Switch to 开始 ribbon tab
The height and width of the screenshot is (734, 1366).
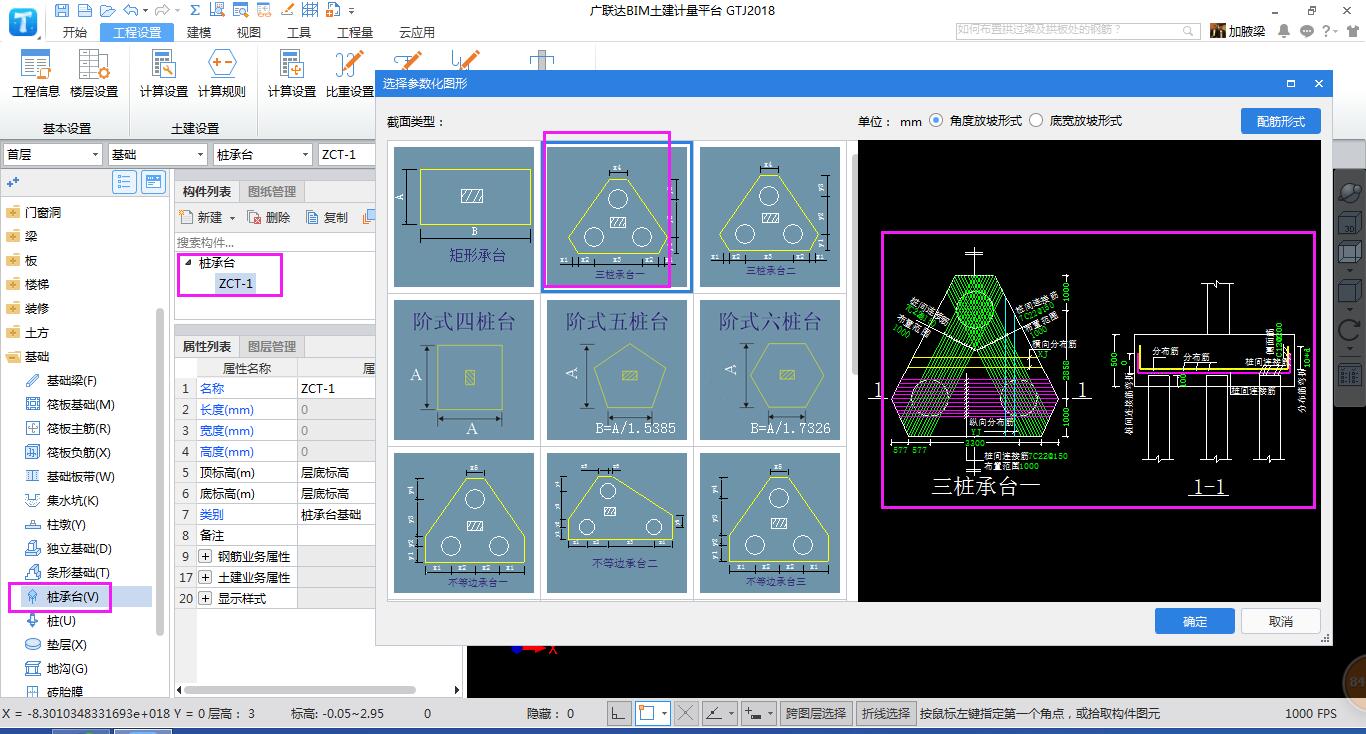[75, 32]
